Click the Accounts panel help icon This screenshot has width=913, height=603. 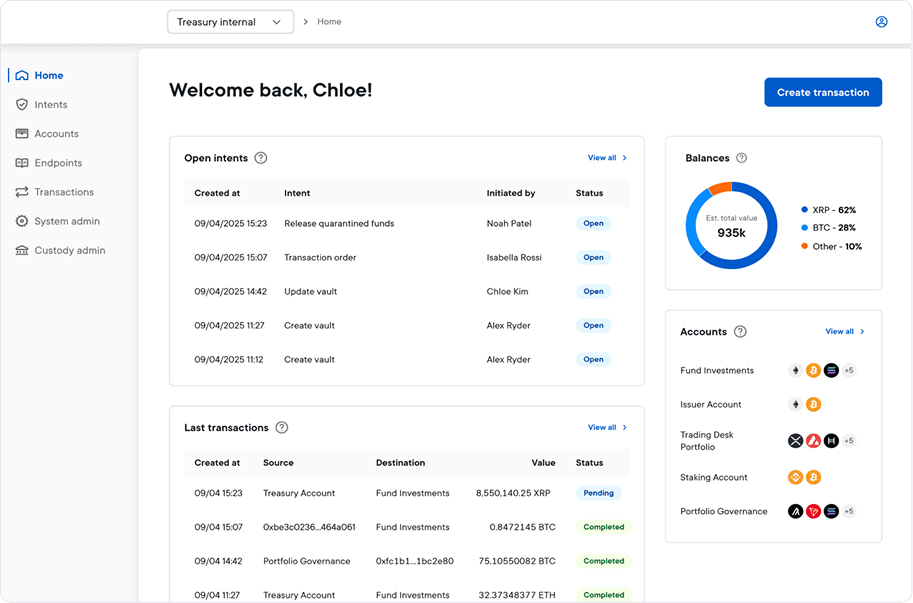click(x=740, y=332)
